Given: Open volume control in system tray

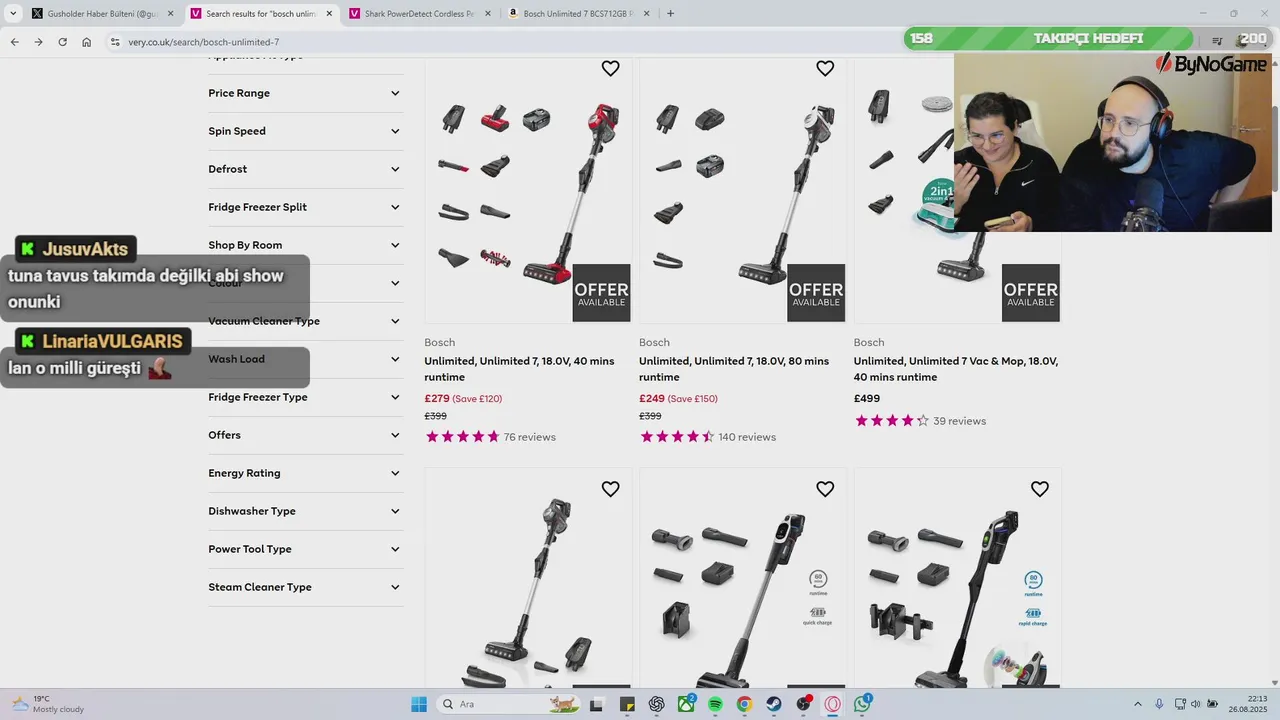Looking at the screenshot, I should pos(1196,704).
